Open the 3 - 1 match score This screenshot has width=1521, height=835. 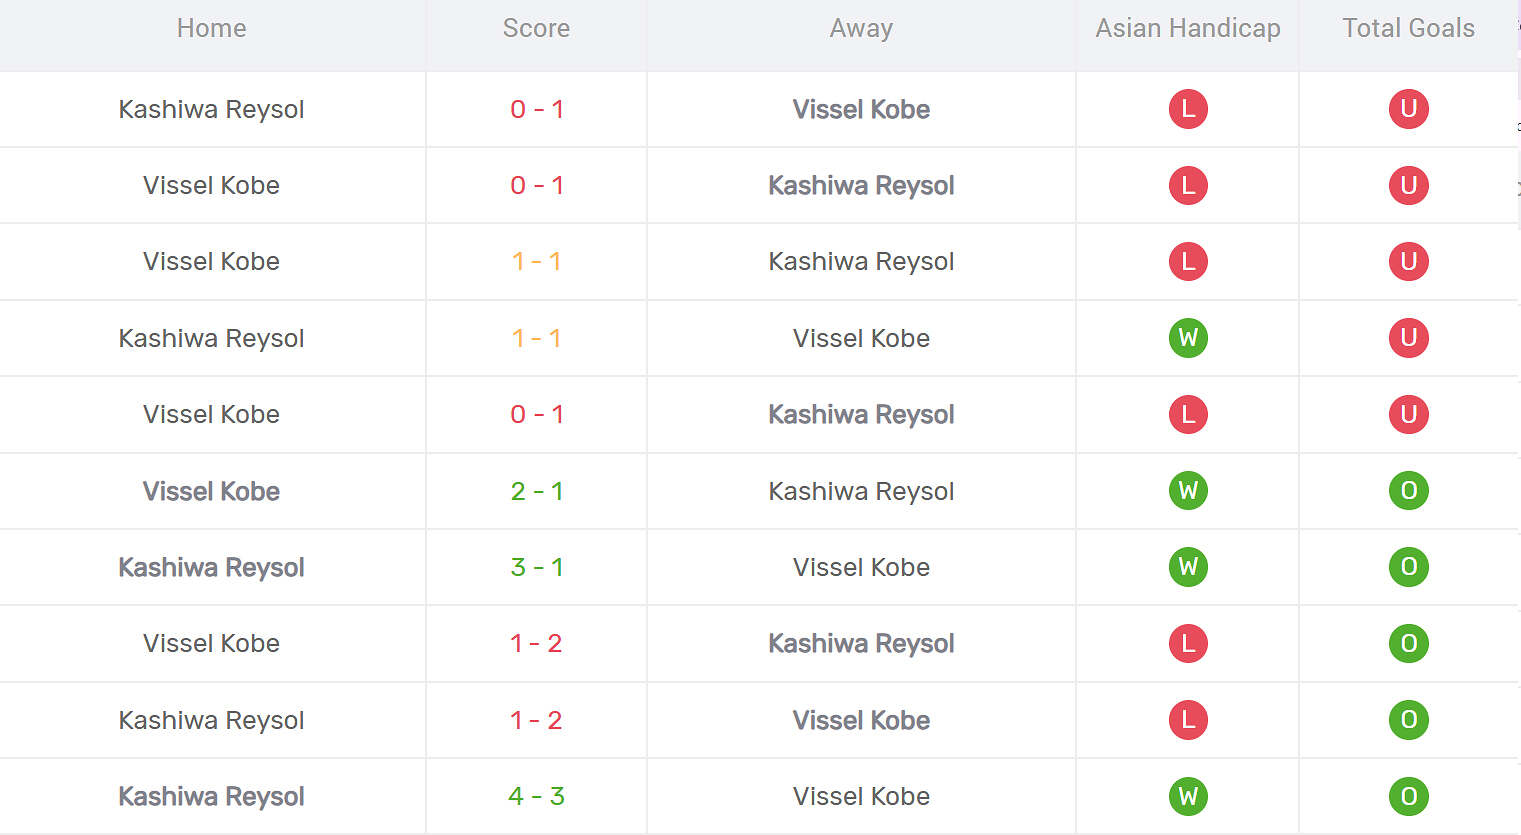(536, 567)
